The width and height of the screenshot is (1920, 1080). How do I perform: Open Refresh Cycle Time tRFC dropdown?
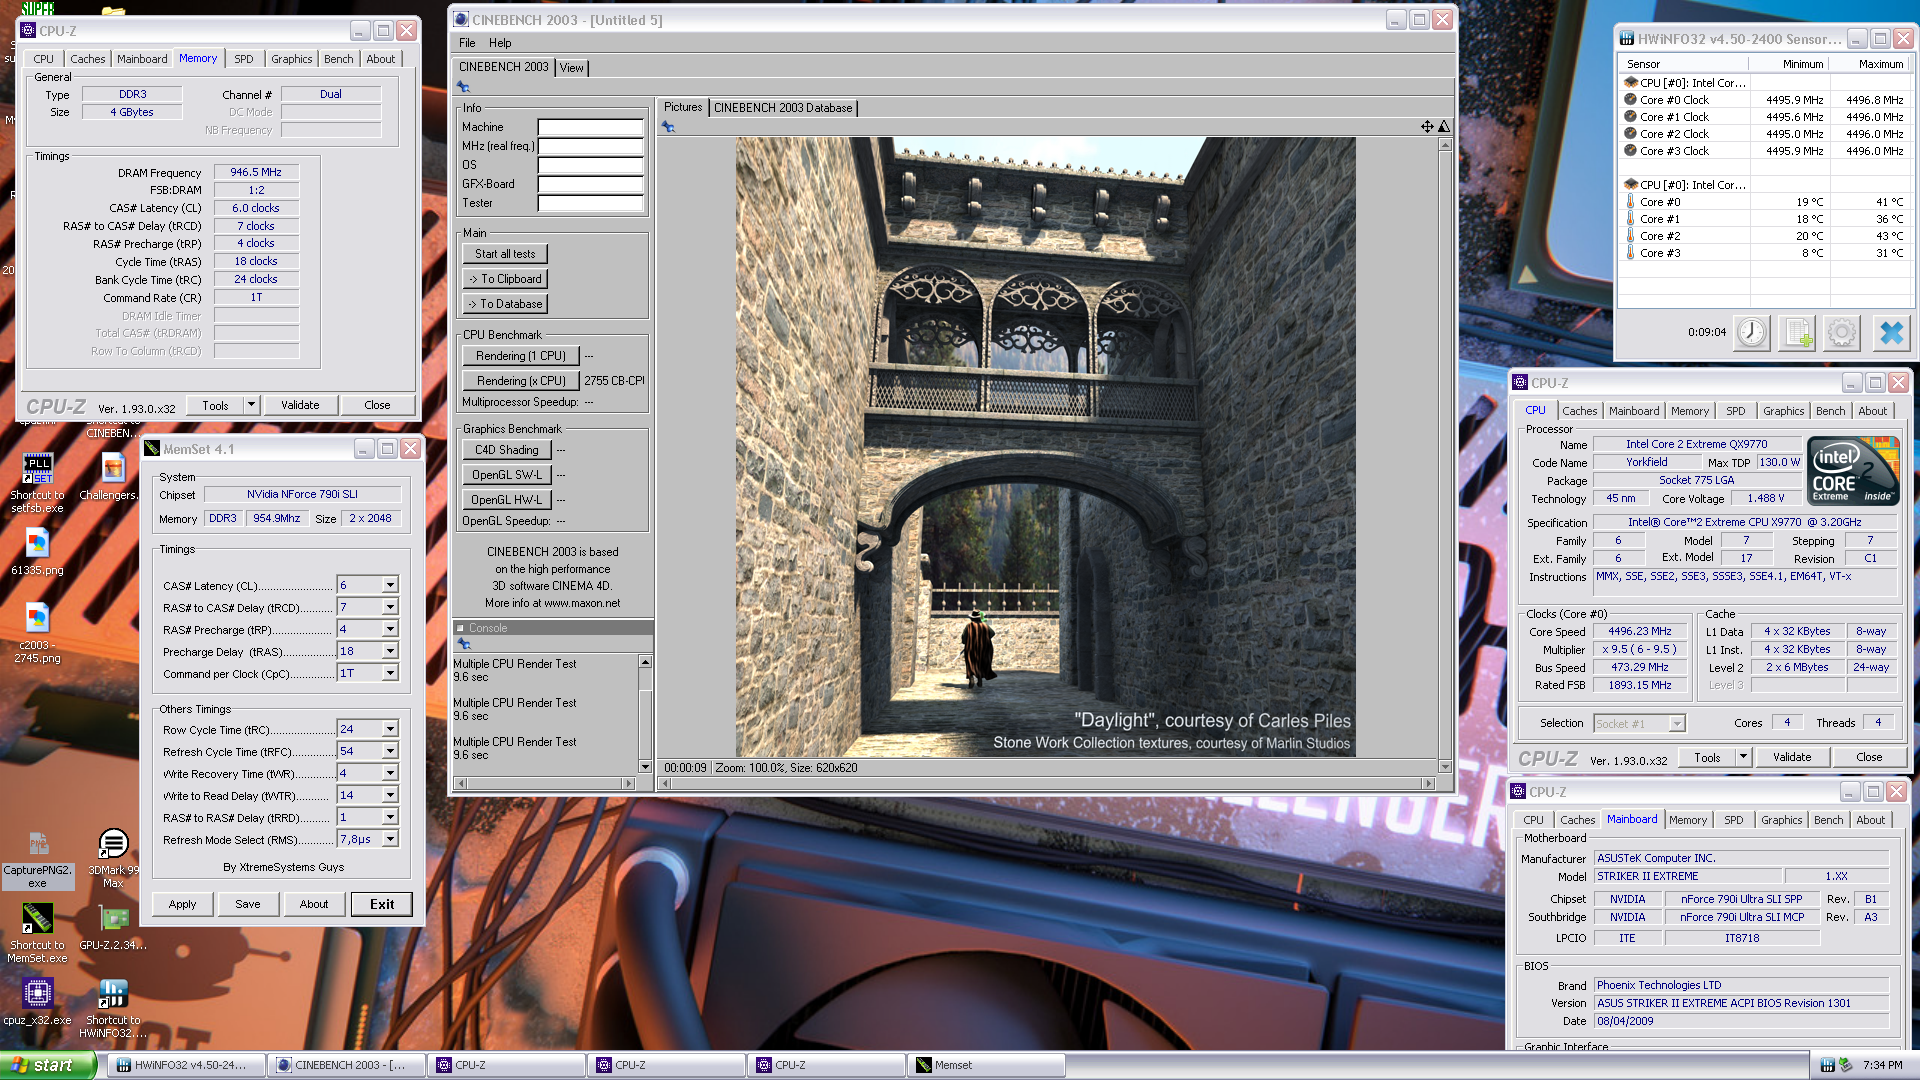click(390, 751)
